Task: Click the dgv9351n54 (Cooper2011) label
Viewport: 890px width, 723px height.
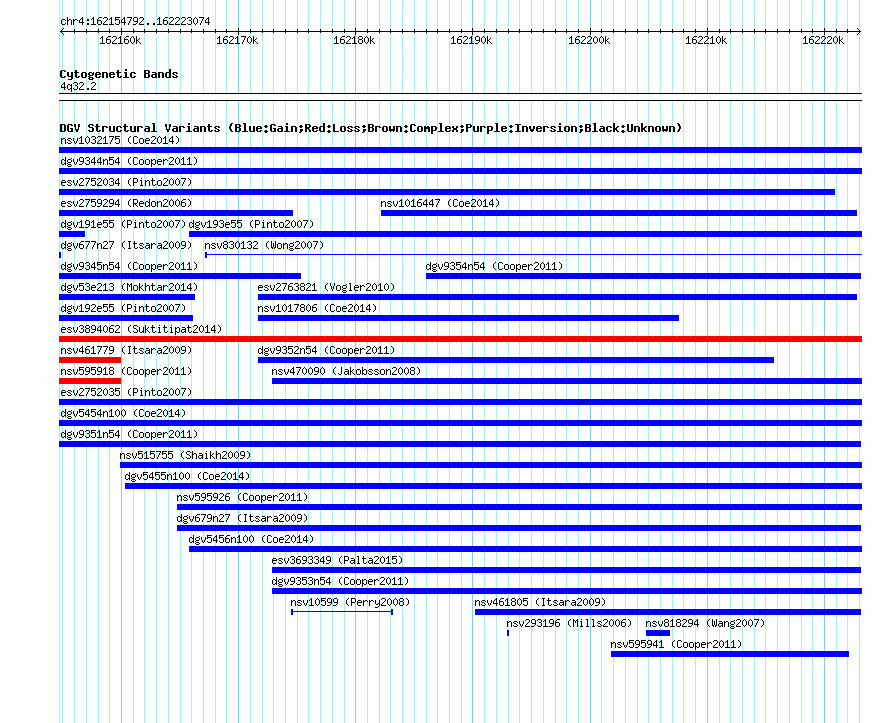Action: tap(129, 434)
